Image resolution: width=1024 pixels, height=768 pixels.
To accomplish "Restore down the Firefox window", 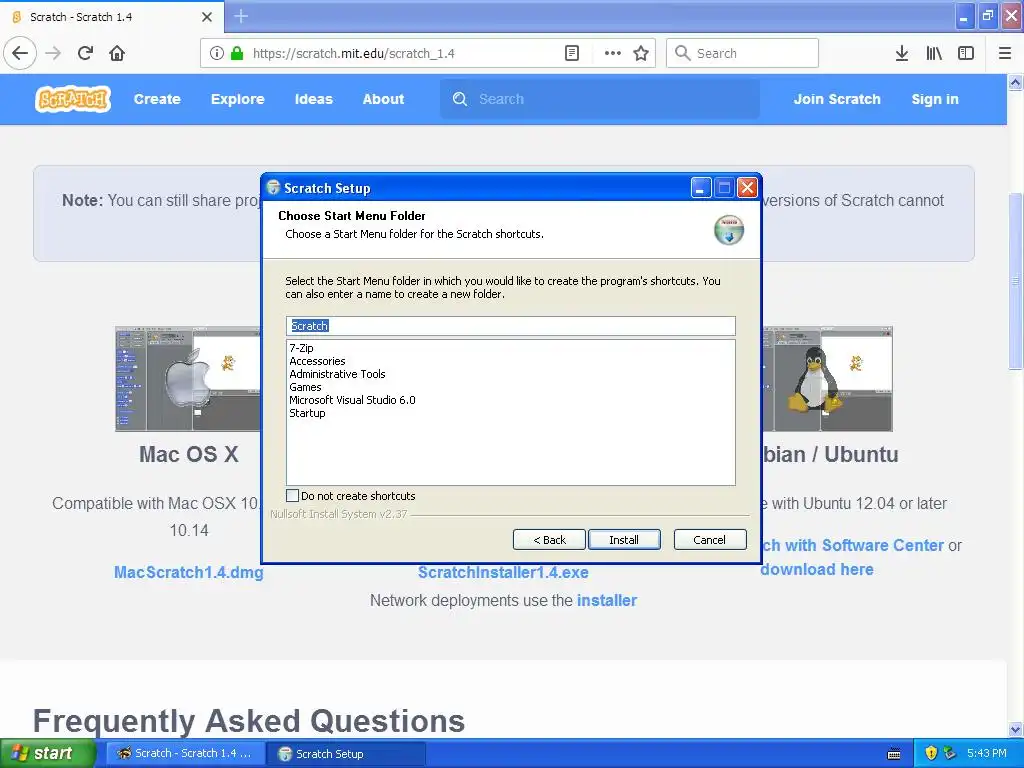I will point(987,16).
